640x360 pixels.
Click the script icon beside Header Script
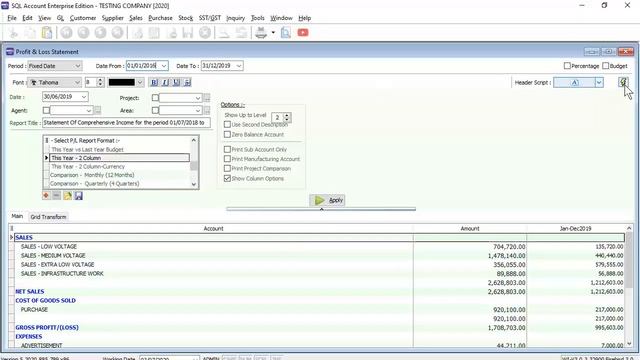[623, 82]
